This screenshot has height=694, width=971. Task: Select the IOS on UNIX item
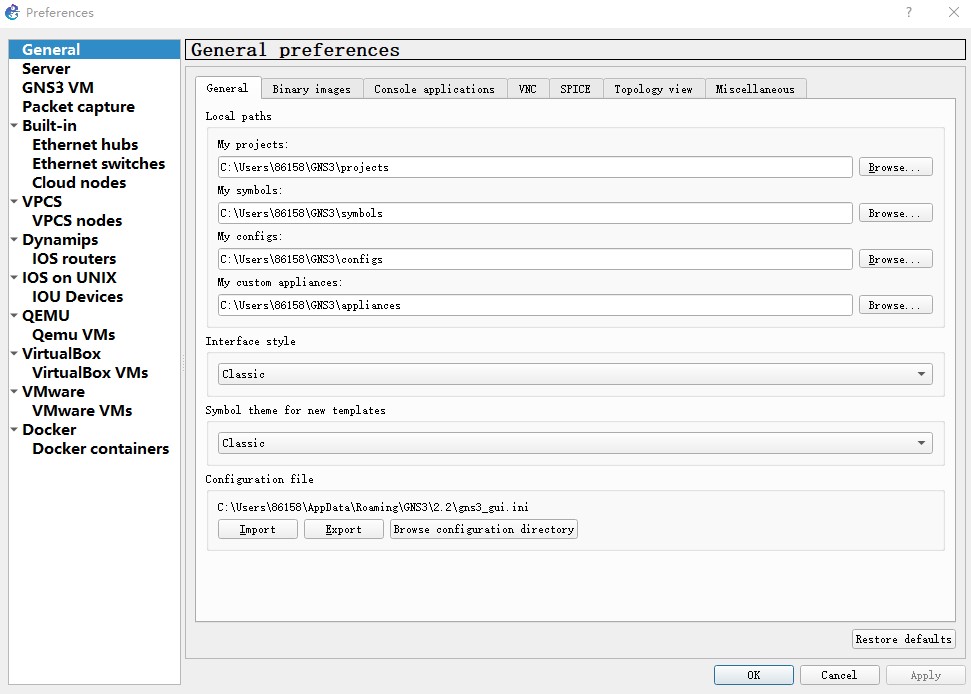69,278
